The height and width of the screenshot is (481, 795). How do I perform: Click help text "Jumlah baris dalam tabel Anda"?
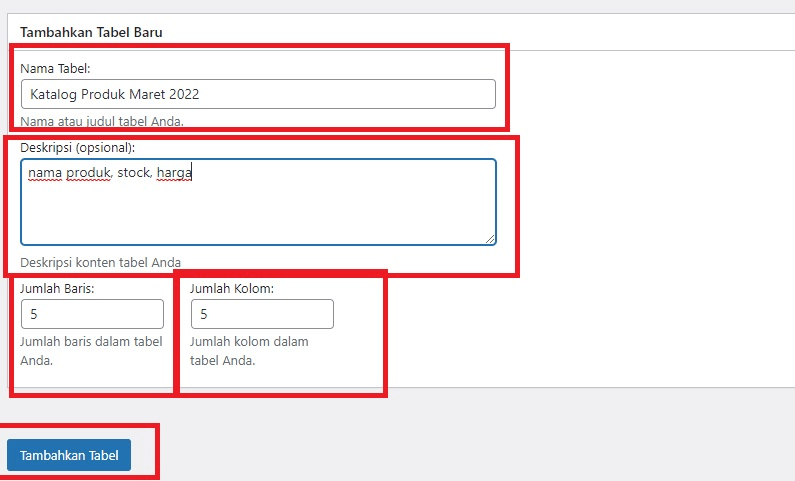[x=90, y=350]
